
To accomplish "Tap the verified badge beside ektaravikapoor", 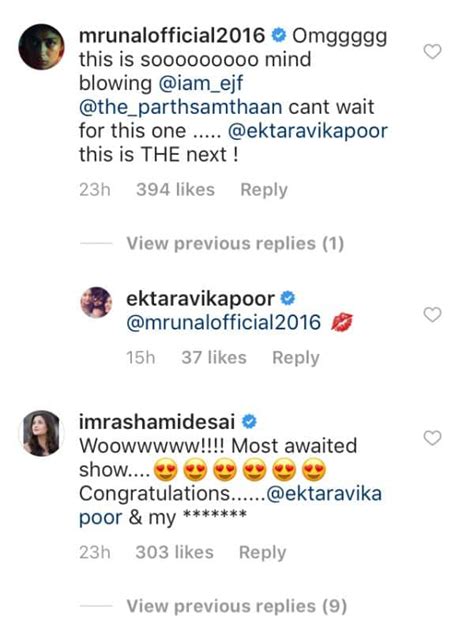I will point(288,298).
